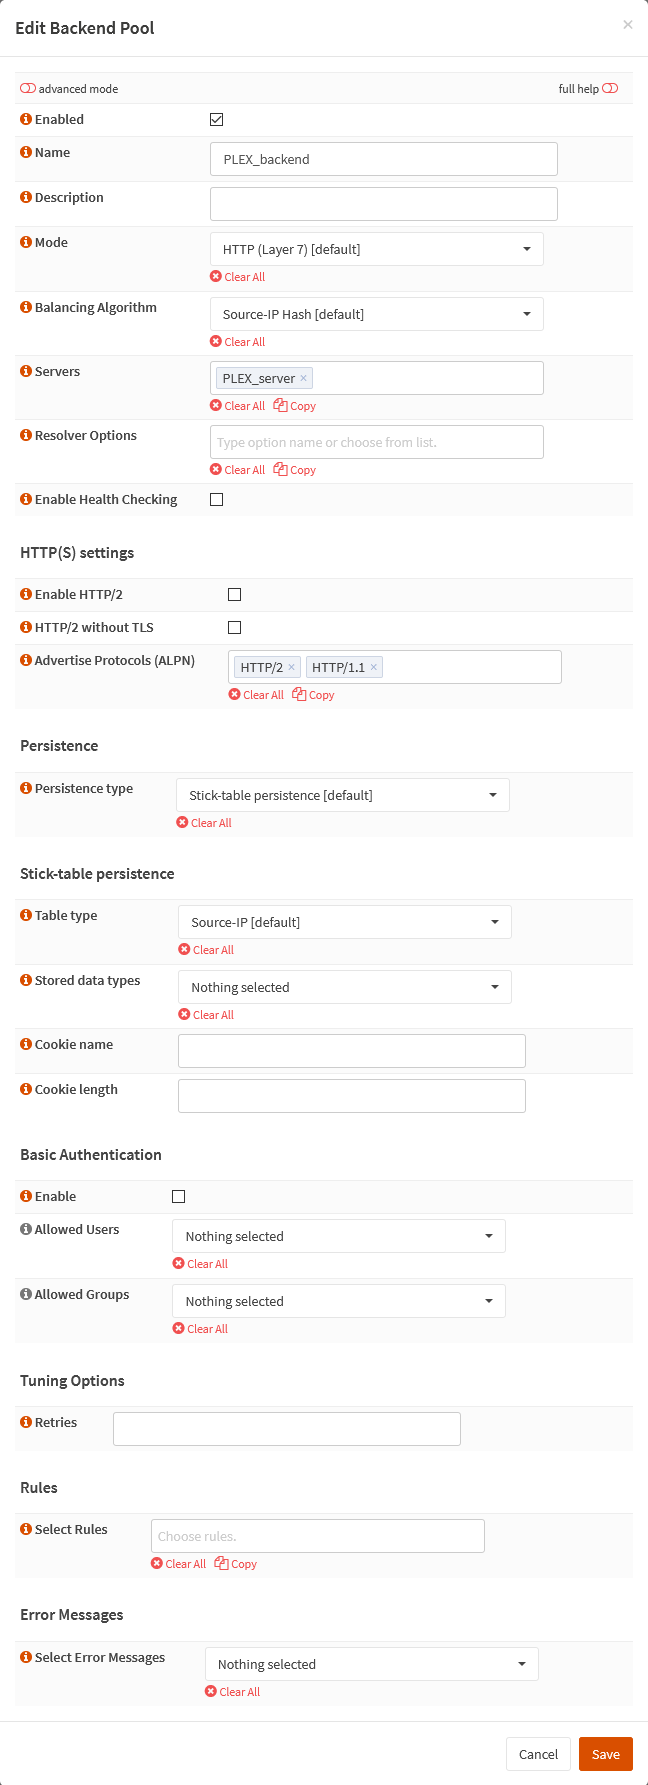The width and height of the screenshot is (648, 1785).
Task: Check the Enable HTTP/2 box
Action: (235, 595)
